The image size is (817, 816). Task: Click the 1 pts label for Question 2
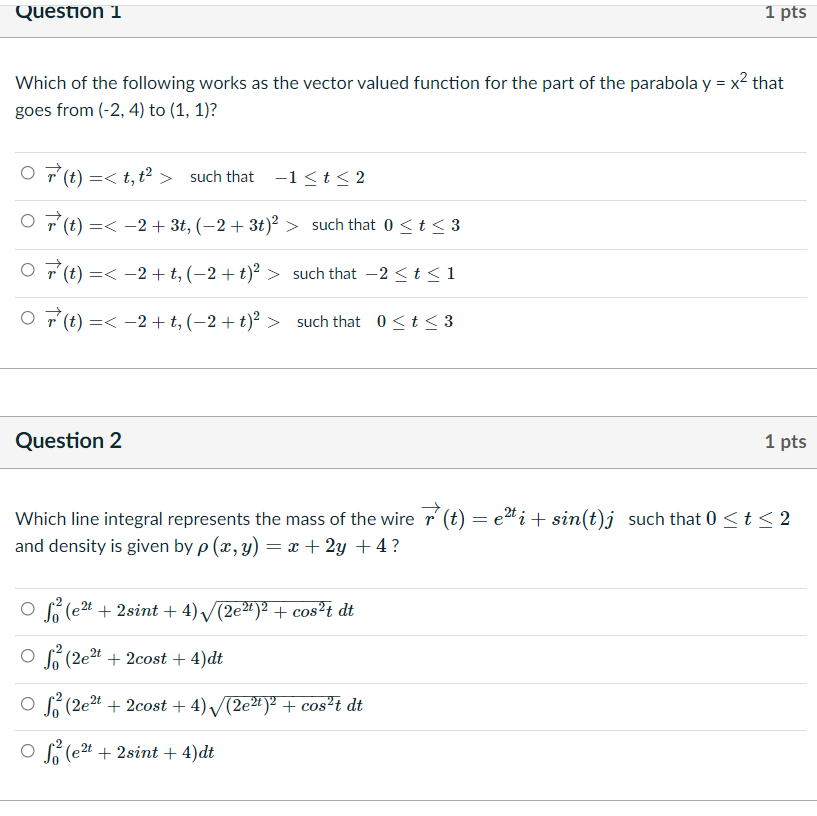(x=785, y=440)
